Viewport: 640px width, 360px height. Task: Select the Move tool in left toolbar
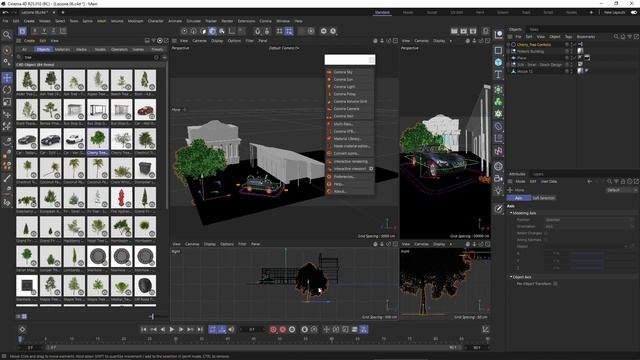7,78
